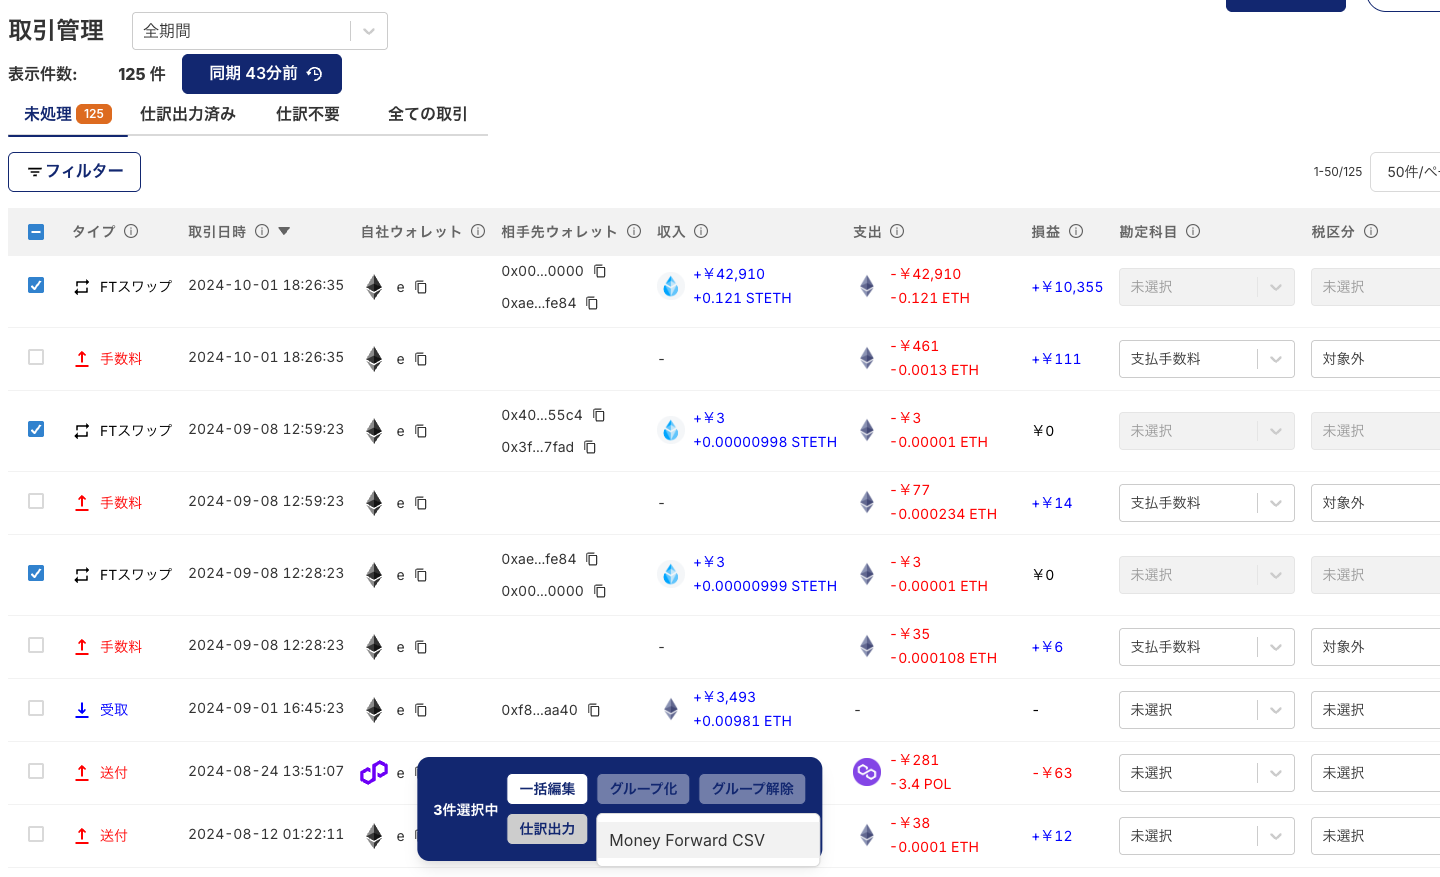Copy wallet address 0xf8...aa40
Screen dimensions: 1440x877
point(594,710)
